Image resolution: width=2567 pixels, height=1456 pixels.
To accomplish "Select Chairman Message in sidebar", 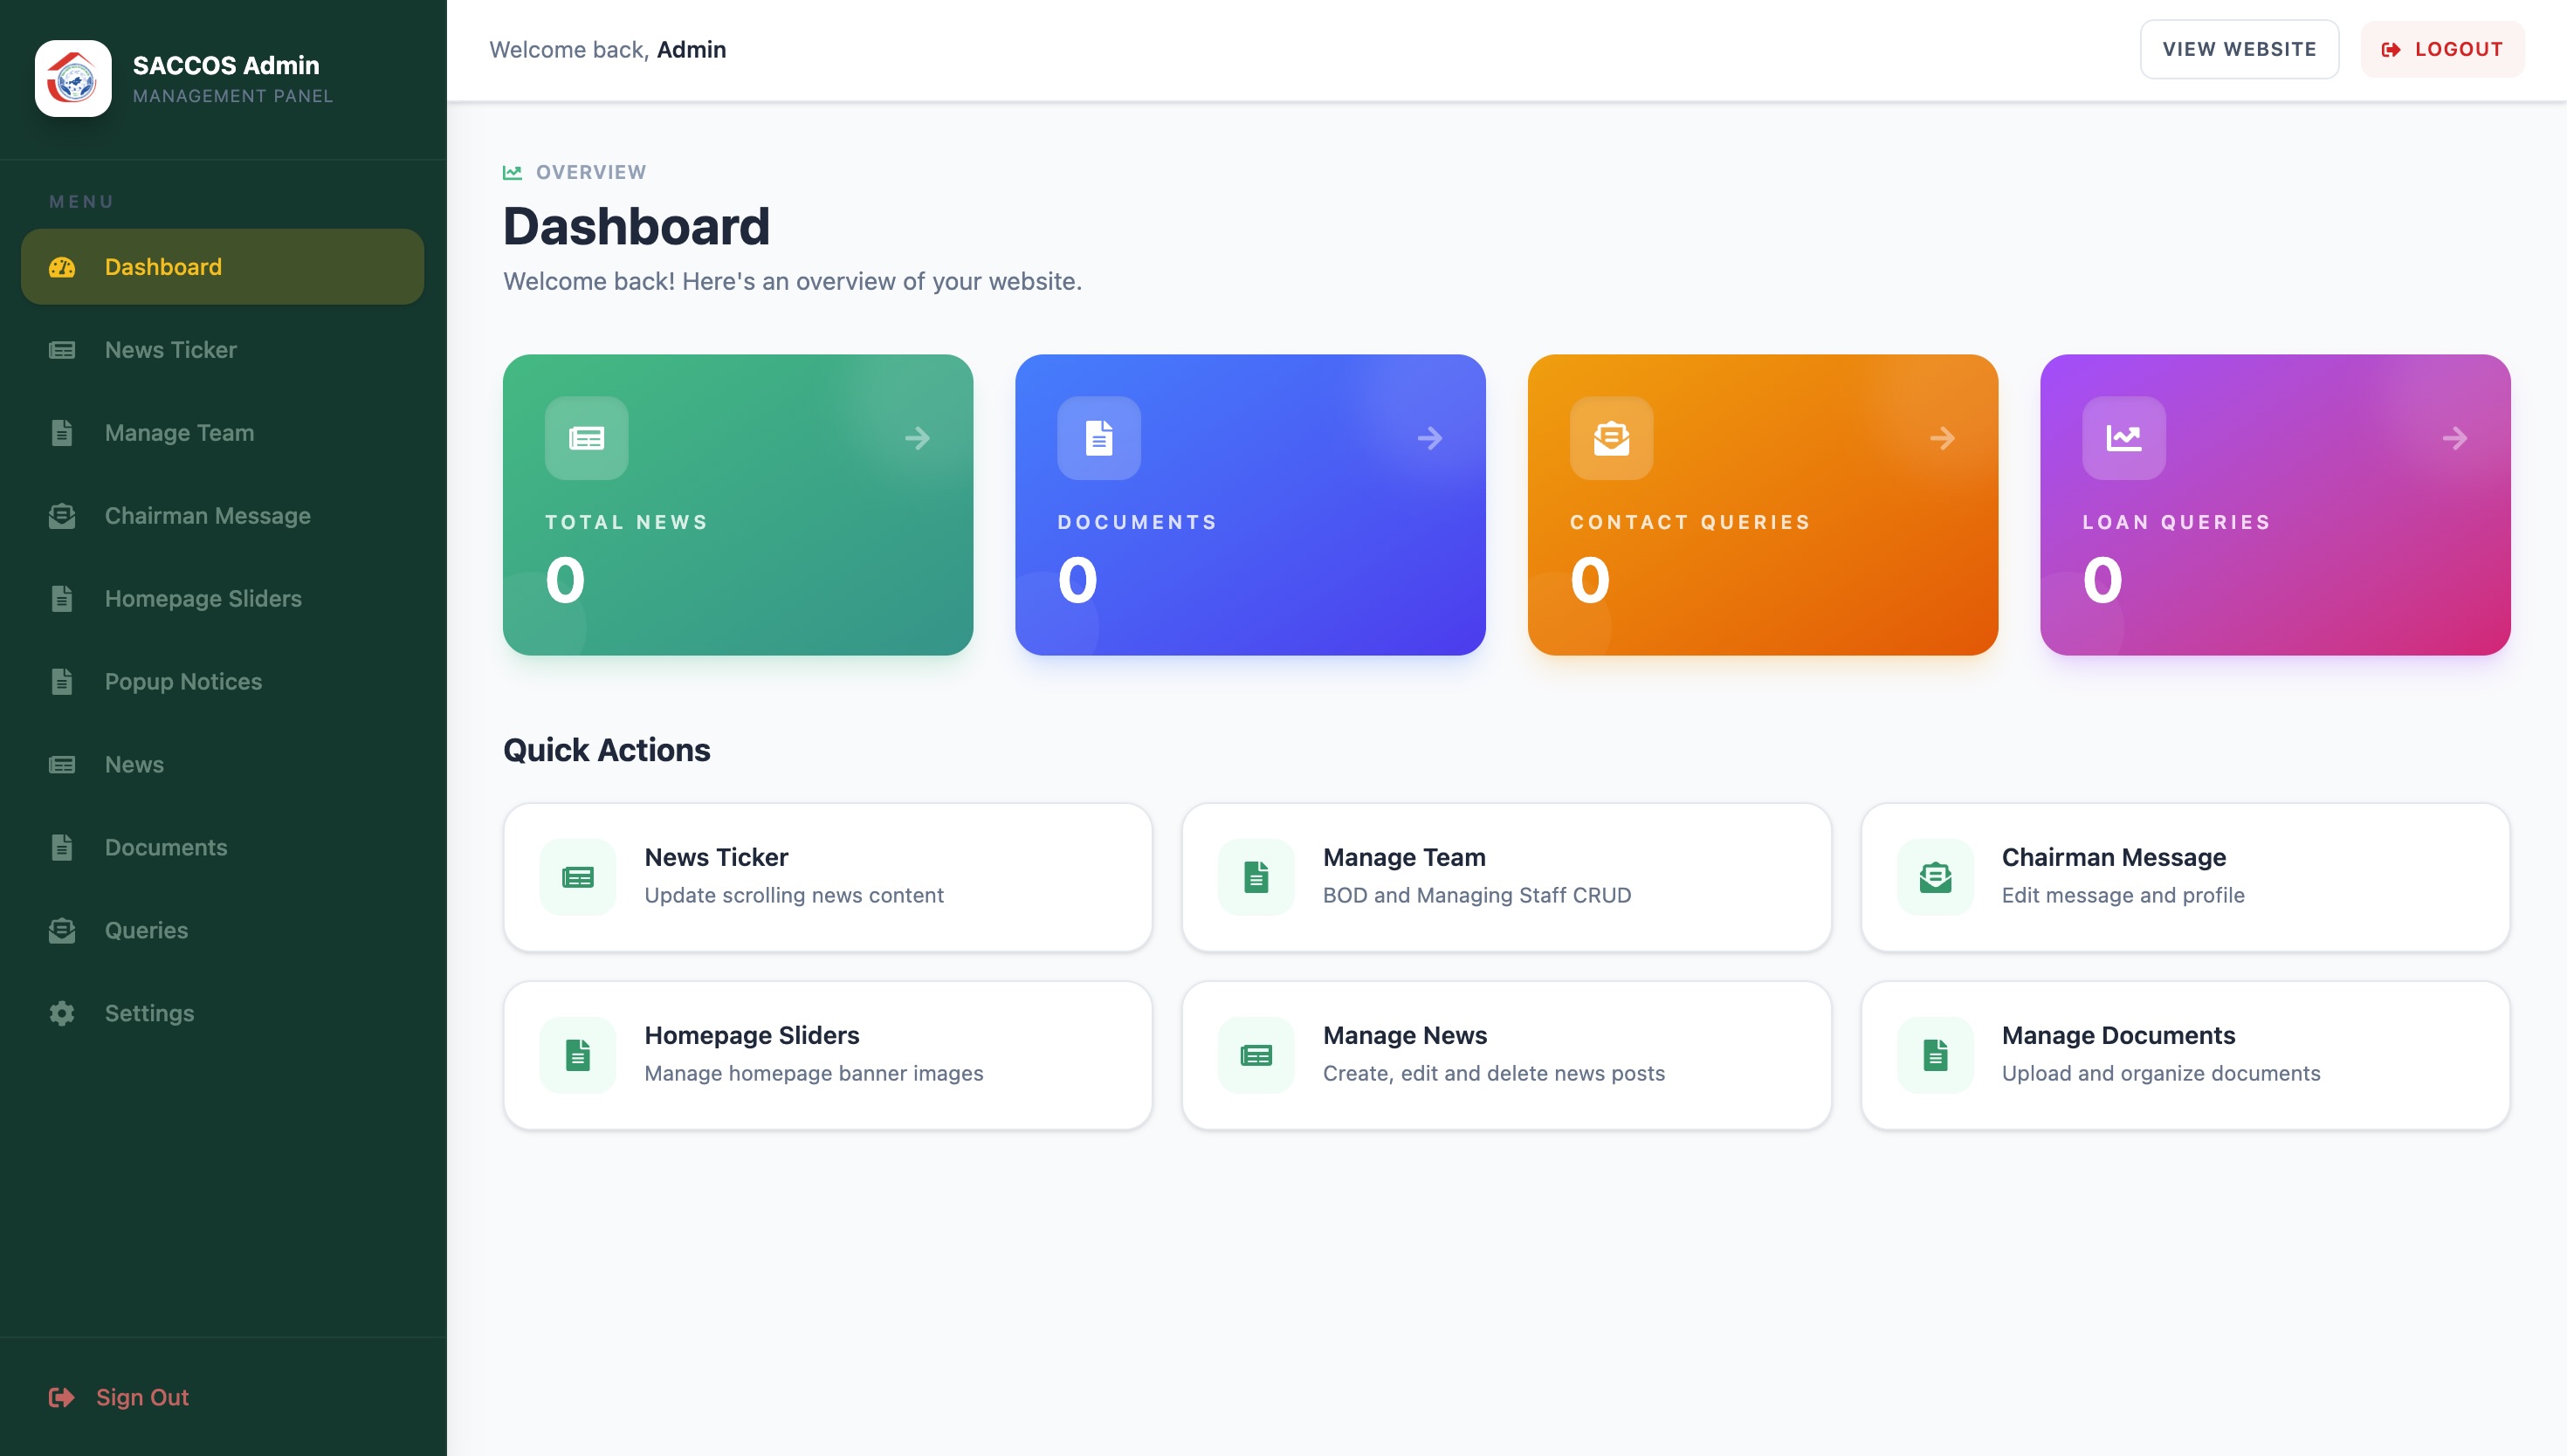I will (222, 516).
